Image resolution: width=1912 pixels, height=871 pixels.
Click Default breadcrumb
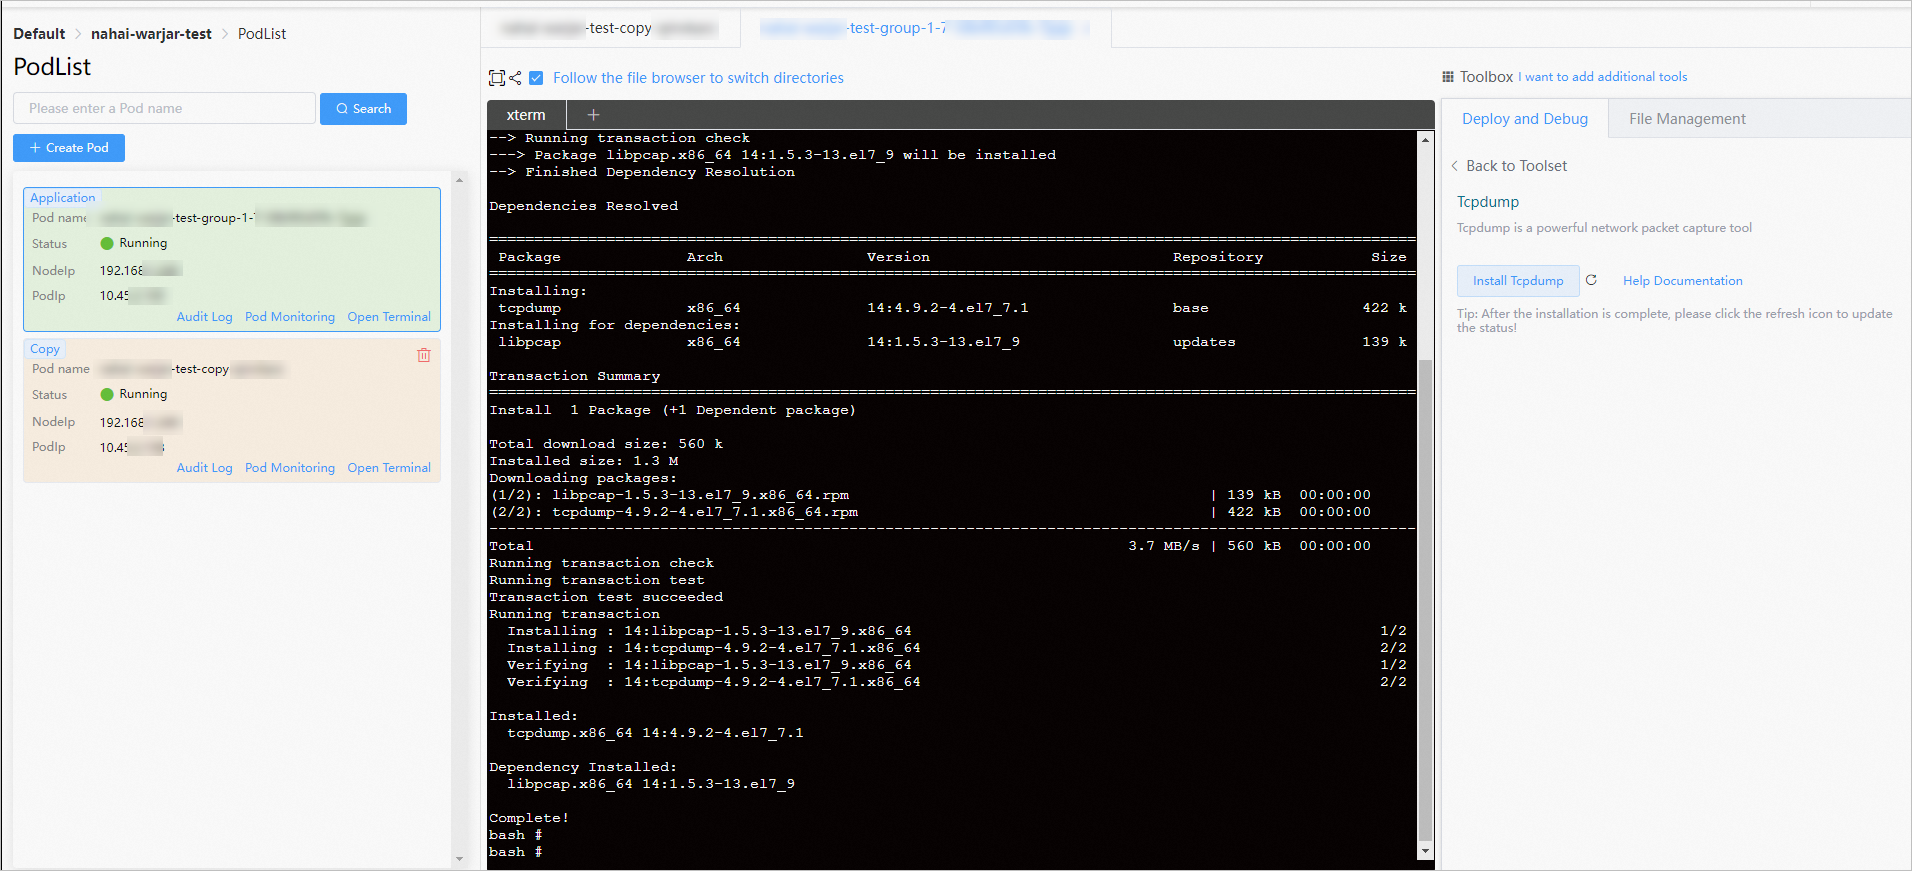pyautogui.click(x=39, y=34)
